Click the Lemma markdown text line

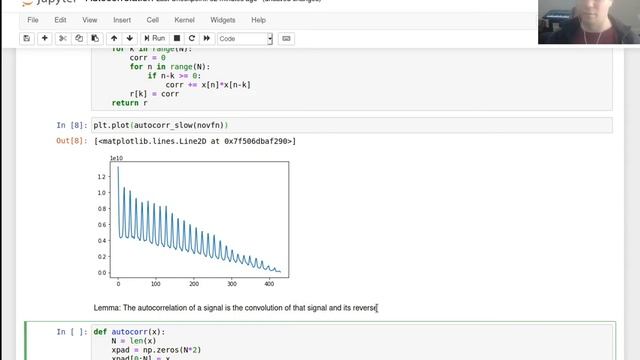(236, 308)
